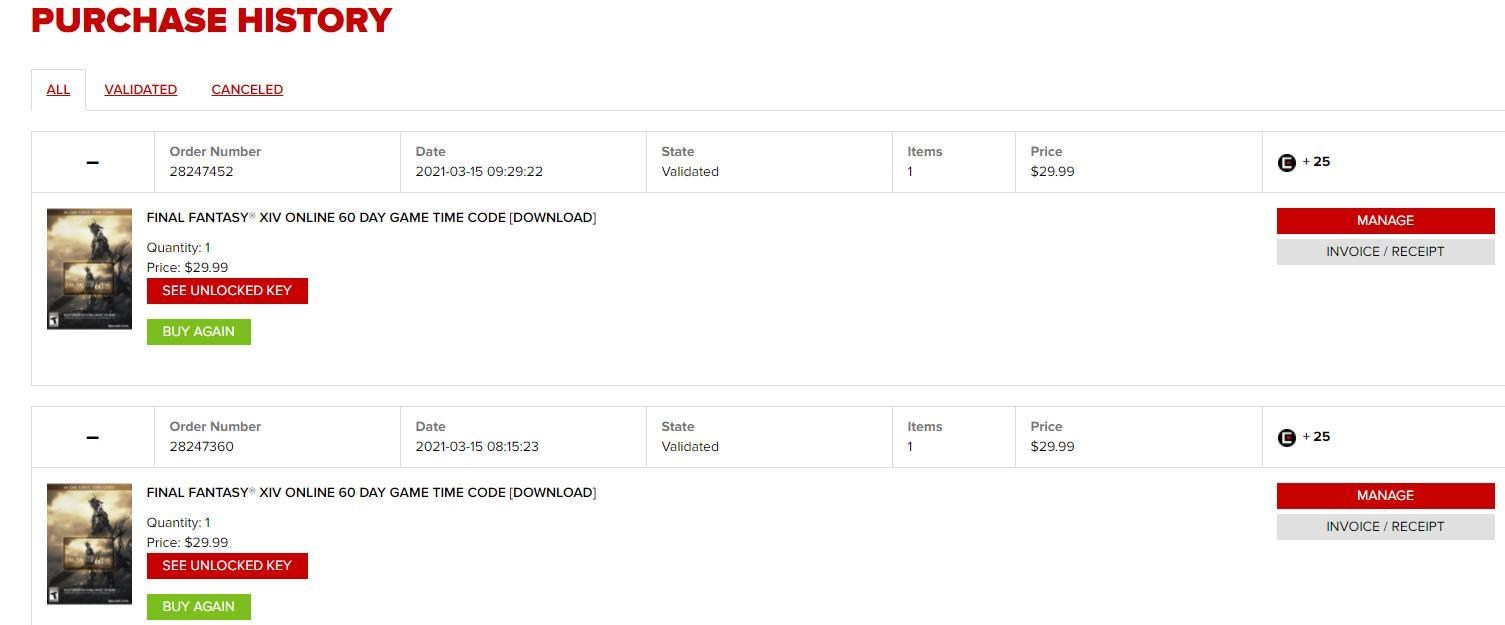
Task: Switch to the Validated tab
Action: click(x=140, y=90)
